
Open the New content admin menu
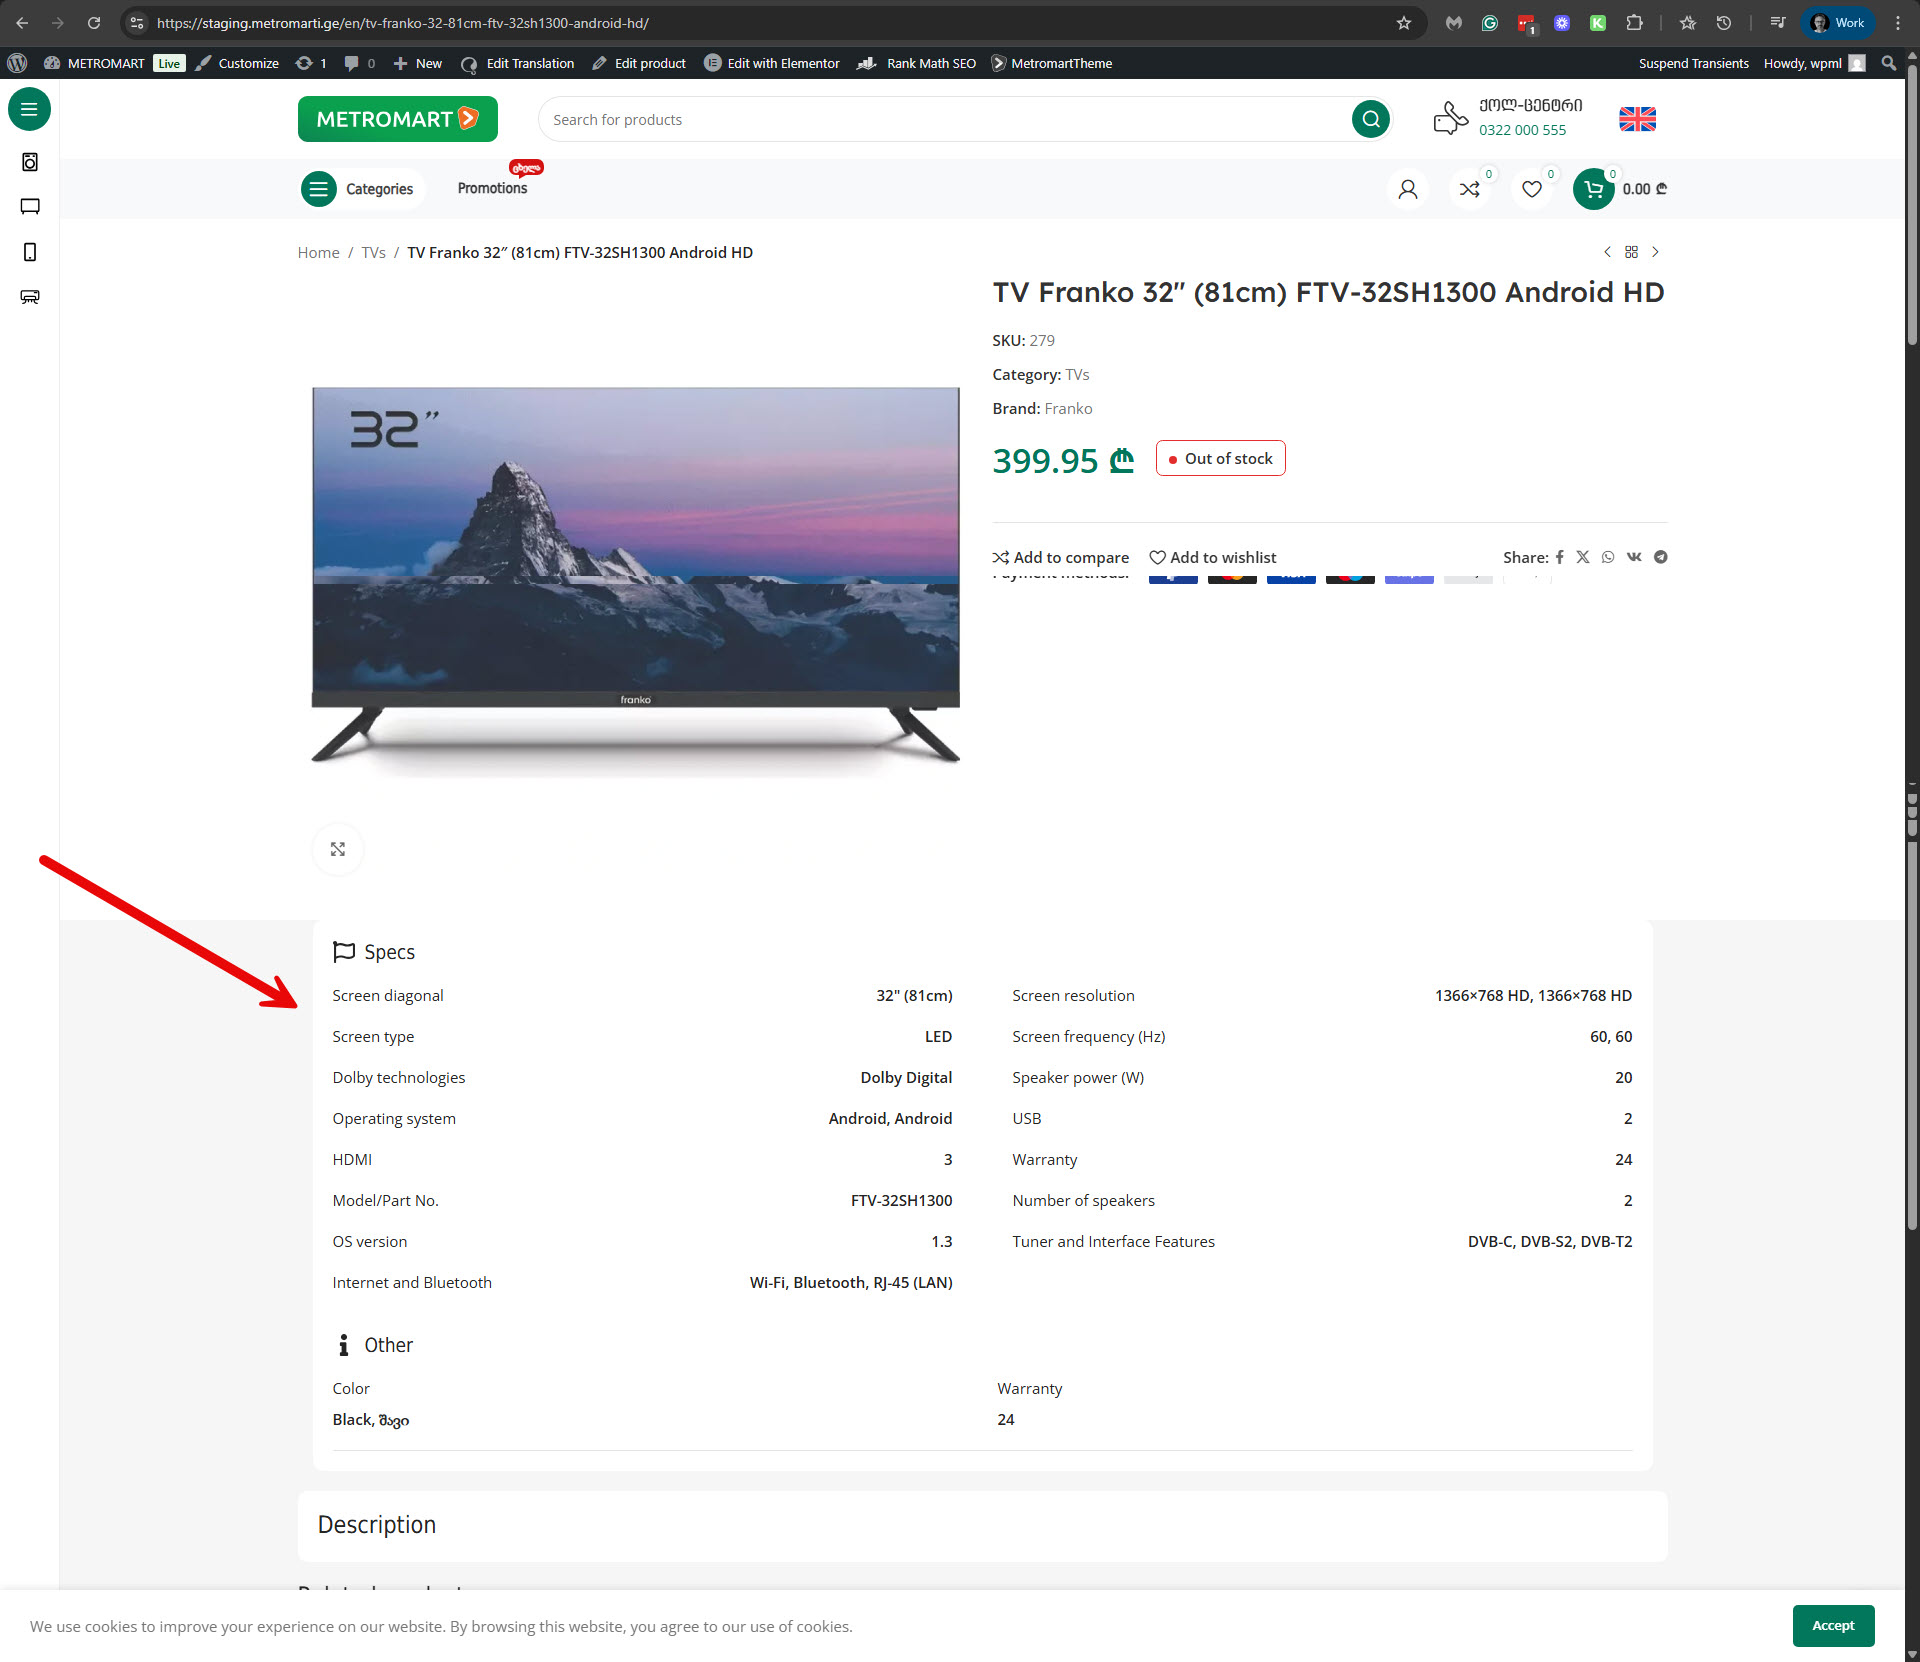click(x=418, y=63)
